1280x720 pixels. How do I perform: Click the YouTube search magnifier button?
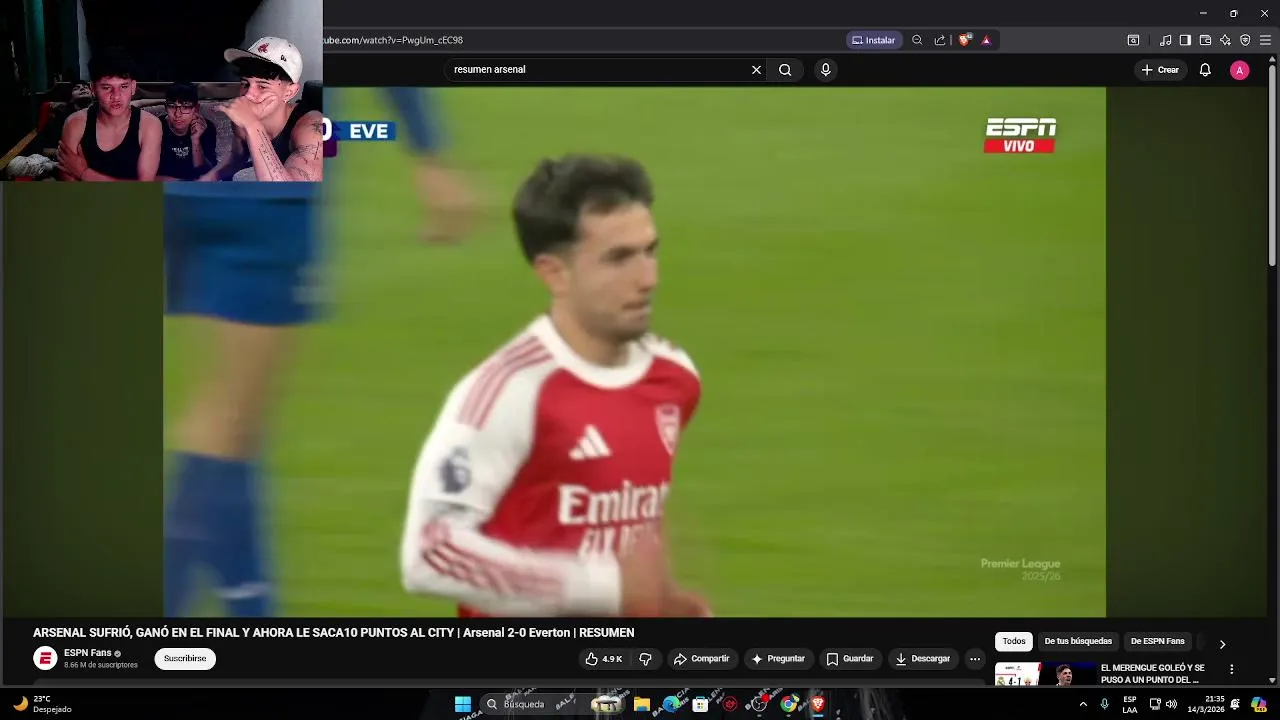click(785, 70)
